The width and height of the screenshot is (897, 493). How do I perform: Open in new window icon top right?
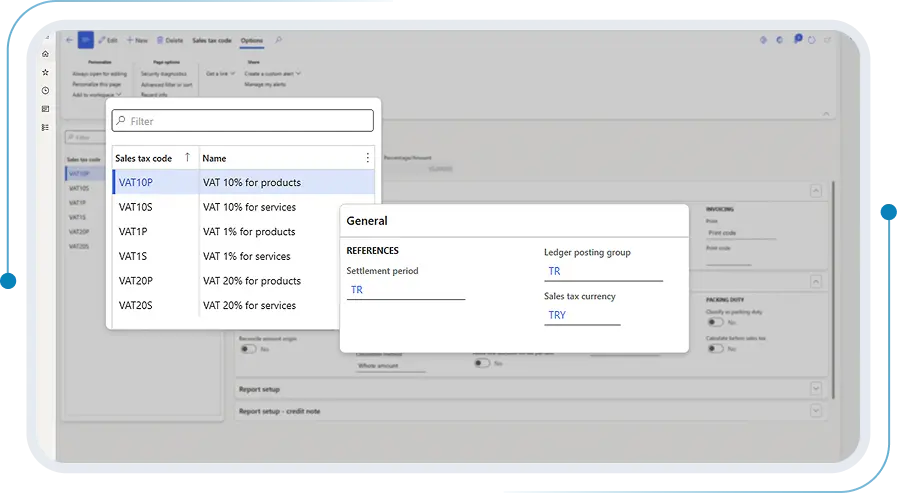click(827, 40)
